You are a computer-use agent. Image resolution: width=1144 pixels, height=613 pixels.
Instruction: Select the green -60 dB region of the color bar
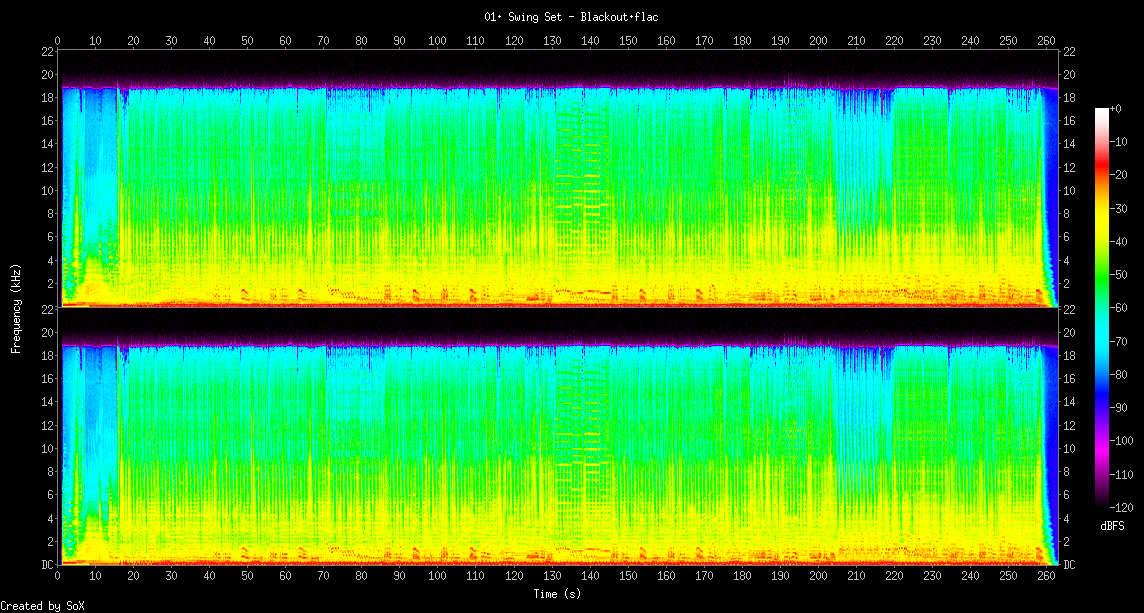[1101, 308]
